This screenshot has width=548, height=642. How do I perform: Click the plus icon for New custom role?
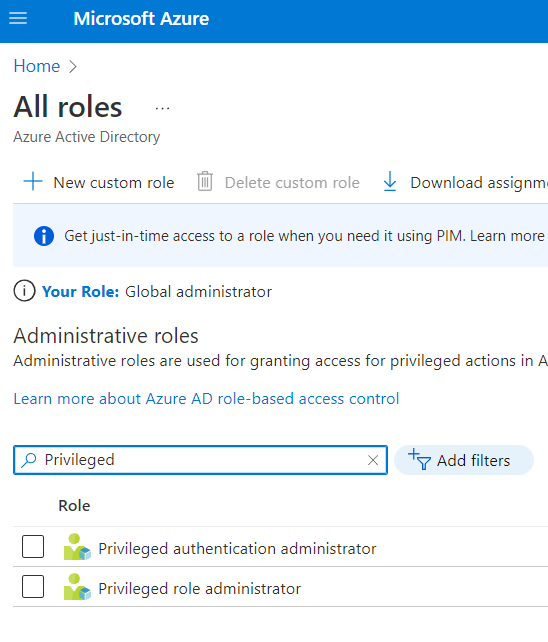33,181
